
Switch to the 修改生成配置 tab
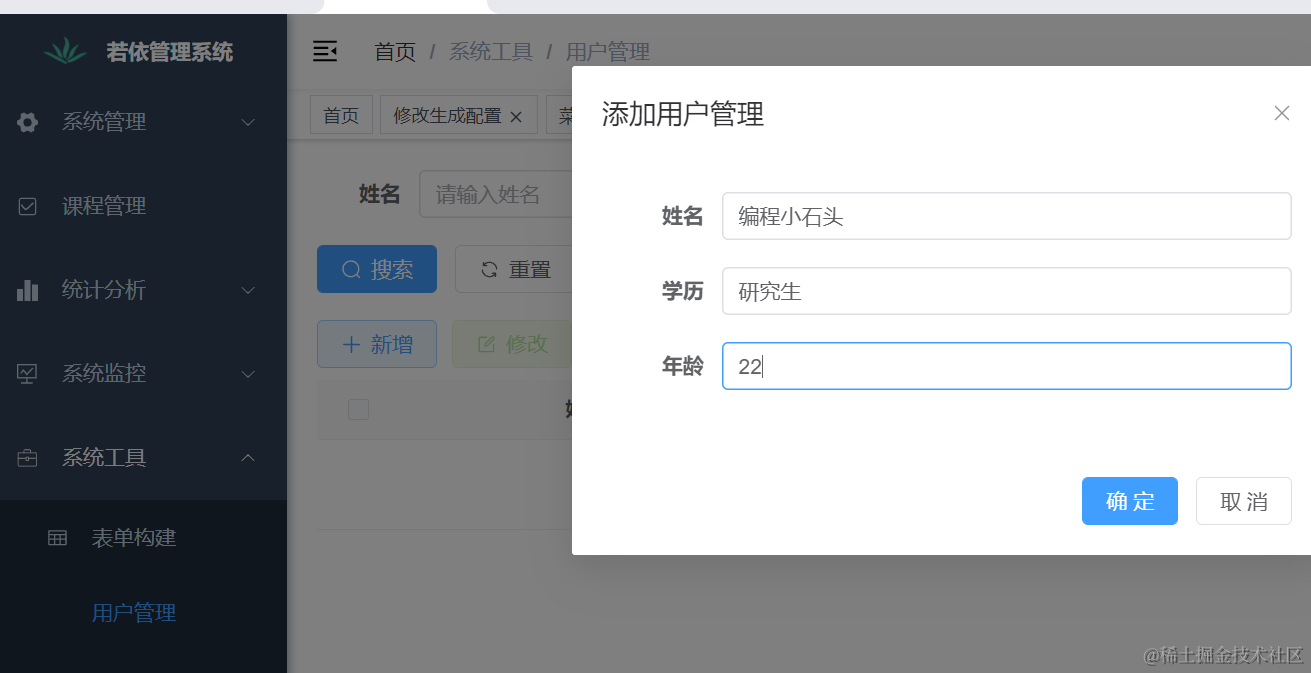click(447, 116)
